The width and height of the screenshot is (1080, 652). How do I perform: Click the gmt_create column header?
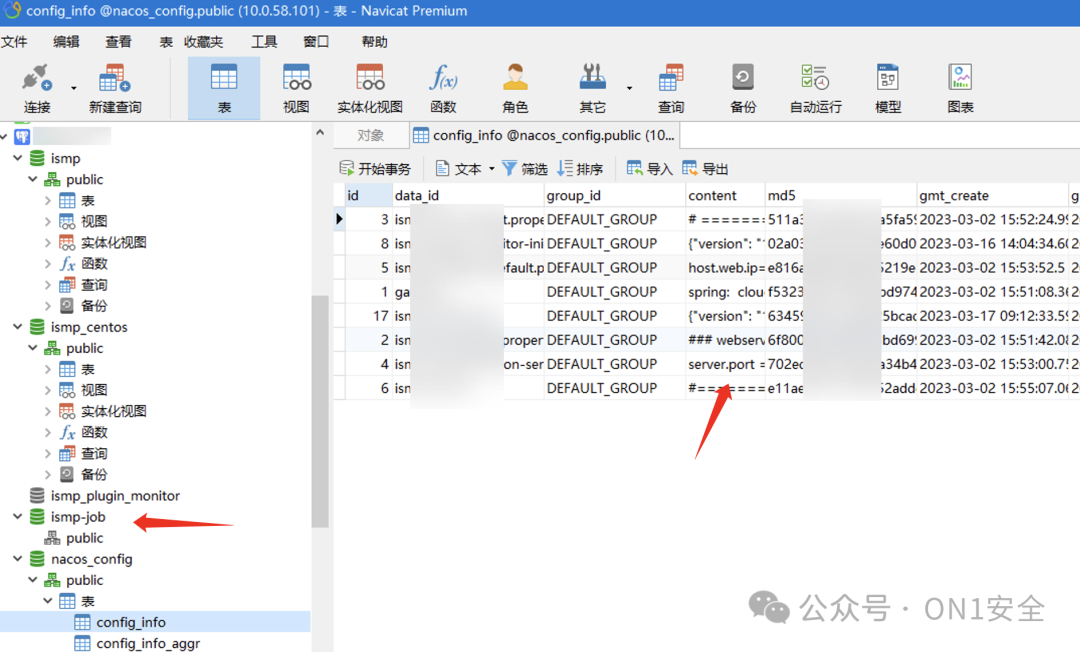pos(993,196)
